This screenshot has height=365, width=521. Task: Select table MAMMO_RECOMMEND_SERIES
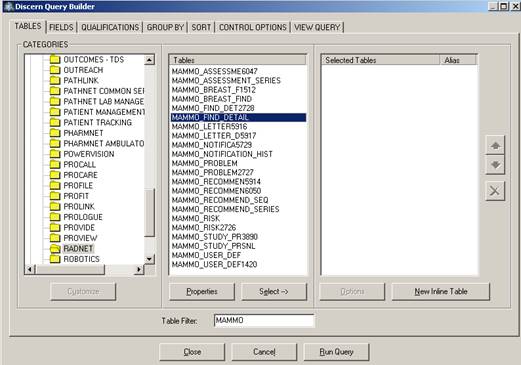coord(225,209)
